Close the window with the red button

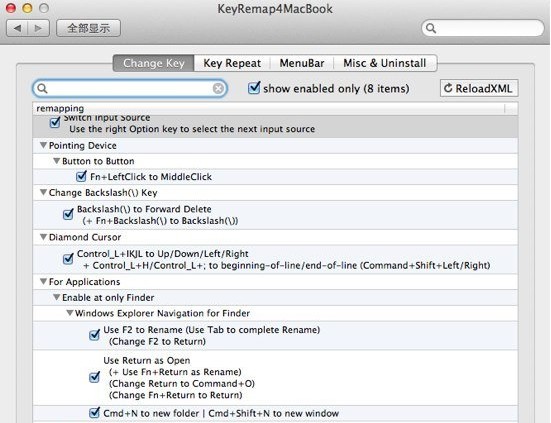(x=11, y=8)
